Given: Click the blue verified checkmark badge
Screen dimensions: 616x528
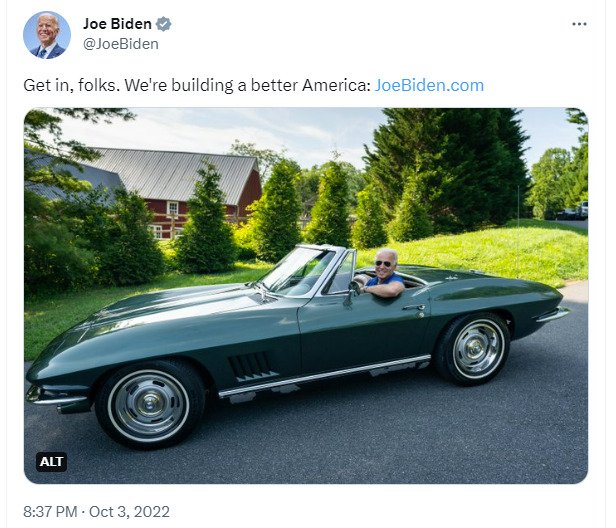Looking at the screenshot, I should (x=162, y=24).
